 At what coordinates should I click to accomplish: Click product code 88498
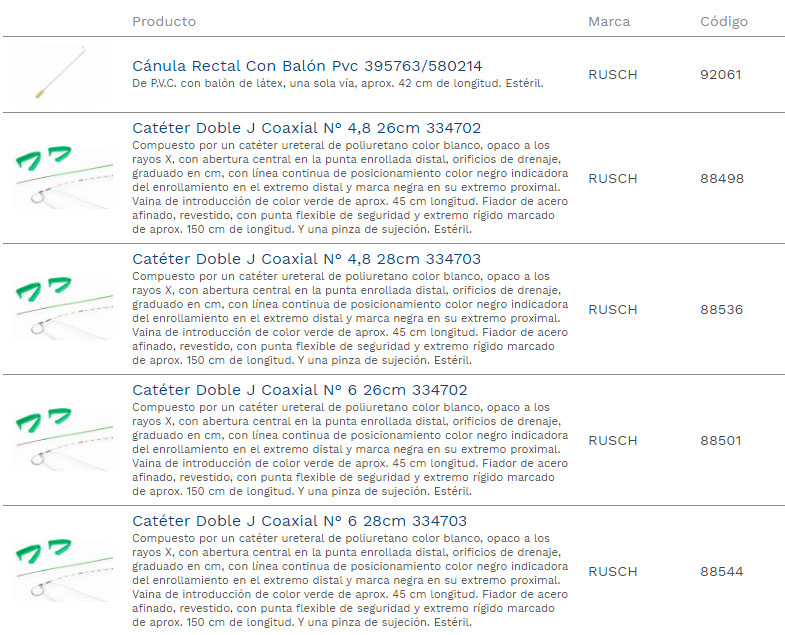point(721,179)
